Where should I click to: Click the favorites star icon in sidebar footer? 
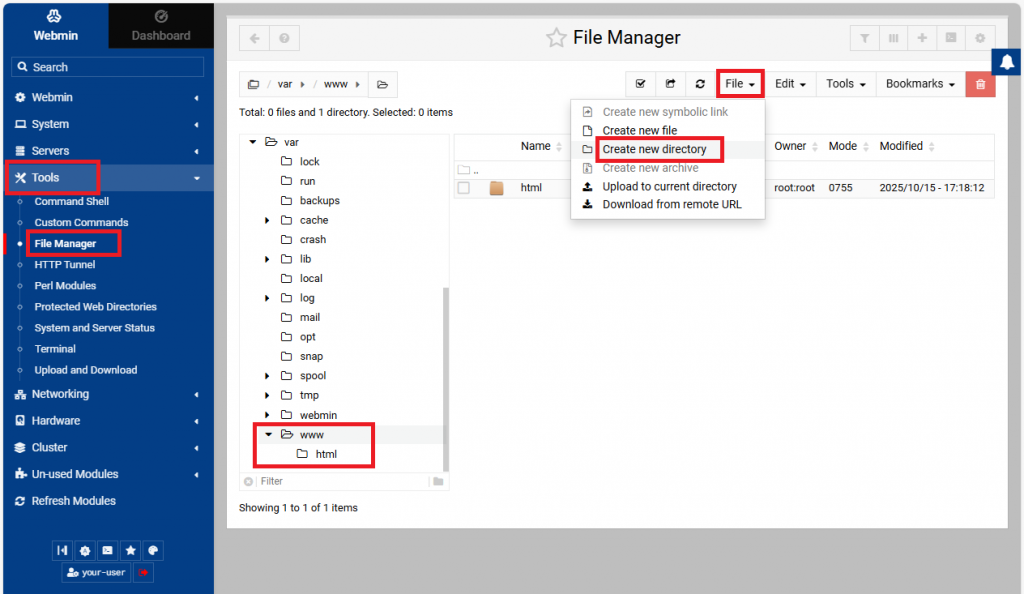pyautogui.click(x=130, y=551)
